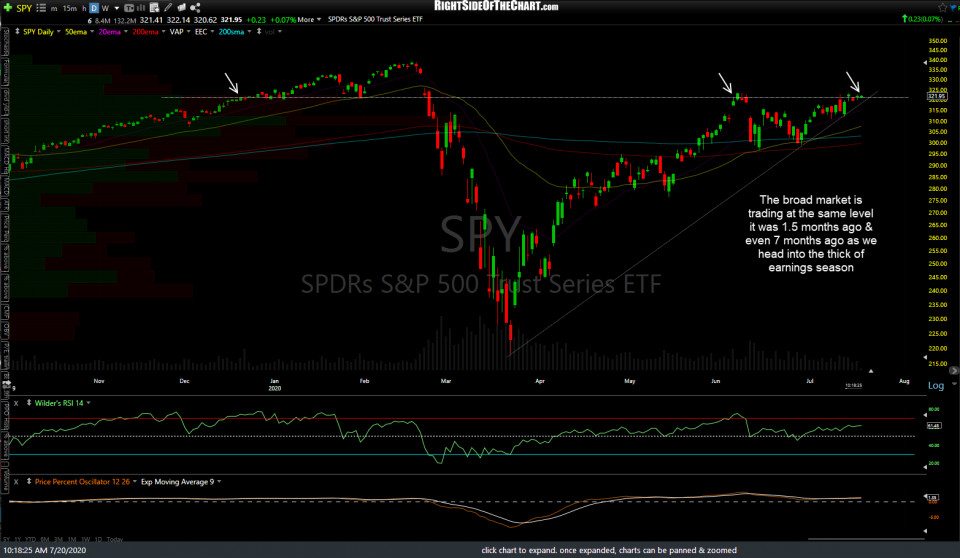Set chart range to 1M

point(72,539)
